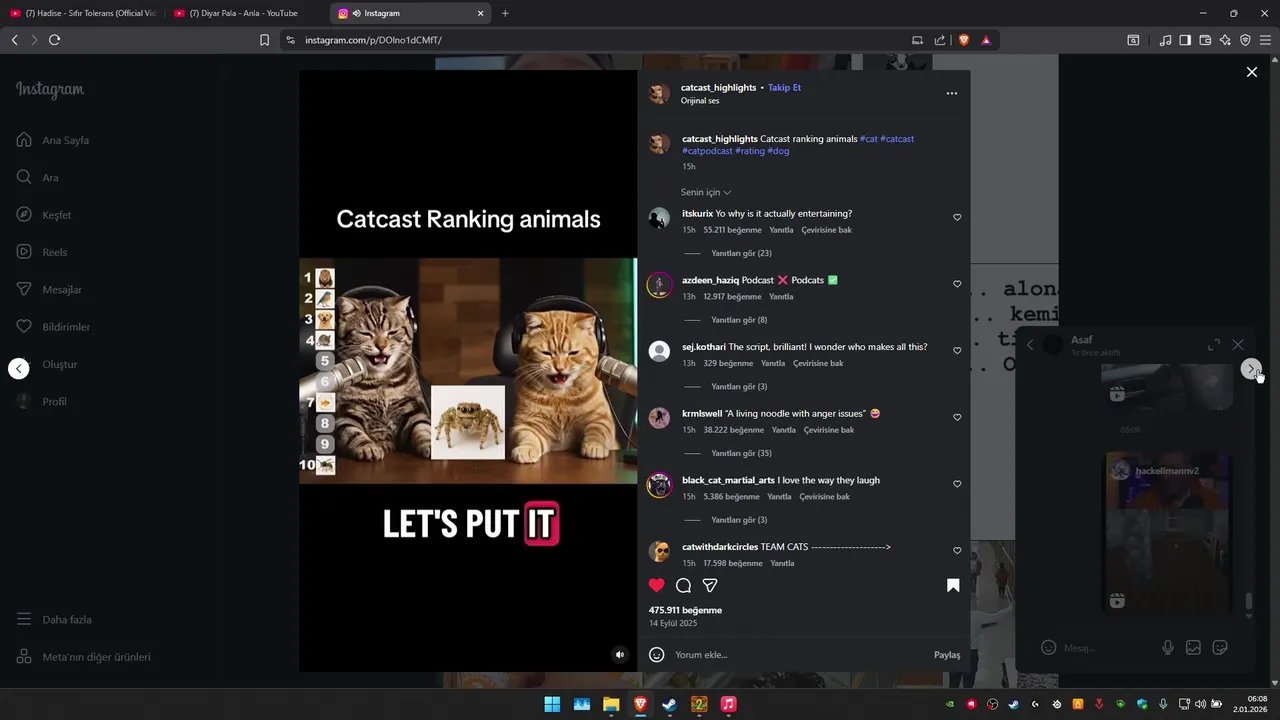This screenshot has width=1280, height=720.
Task: Open a new browser tab
Action: pos(505,13)
